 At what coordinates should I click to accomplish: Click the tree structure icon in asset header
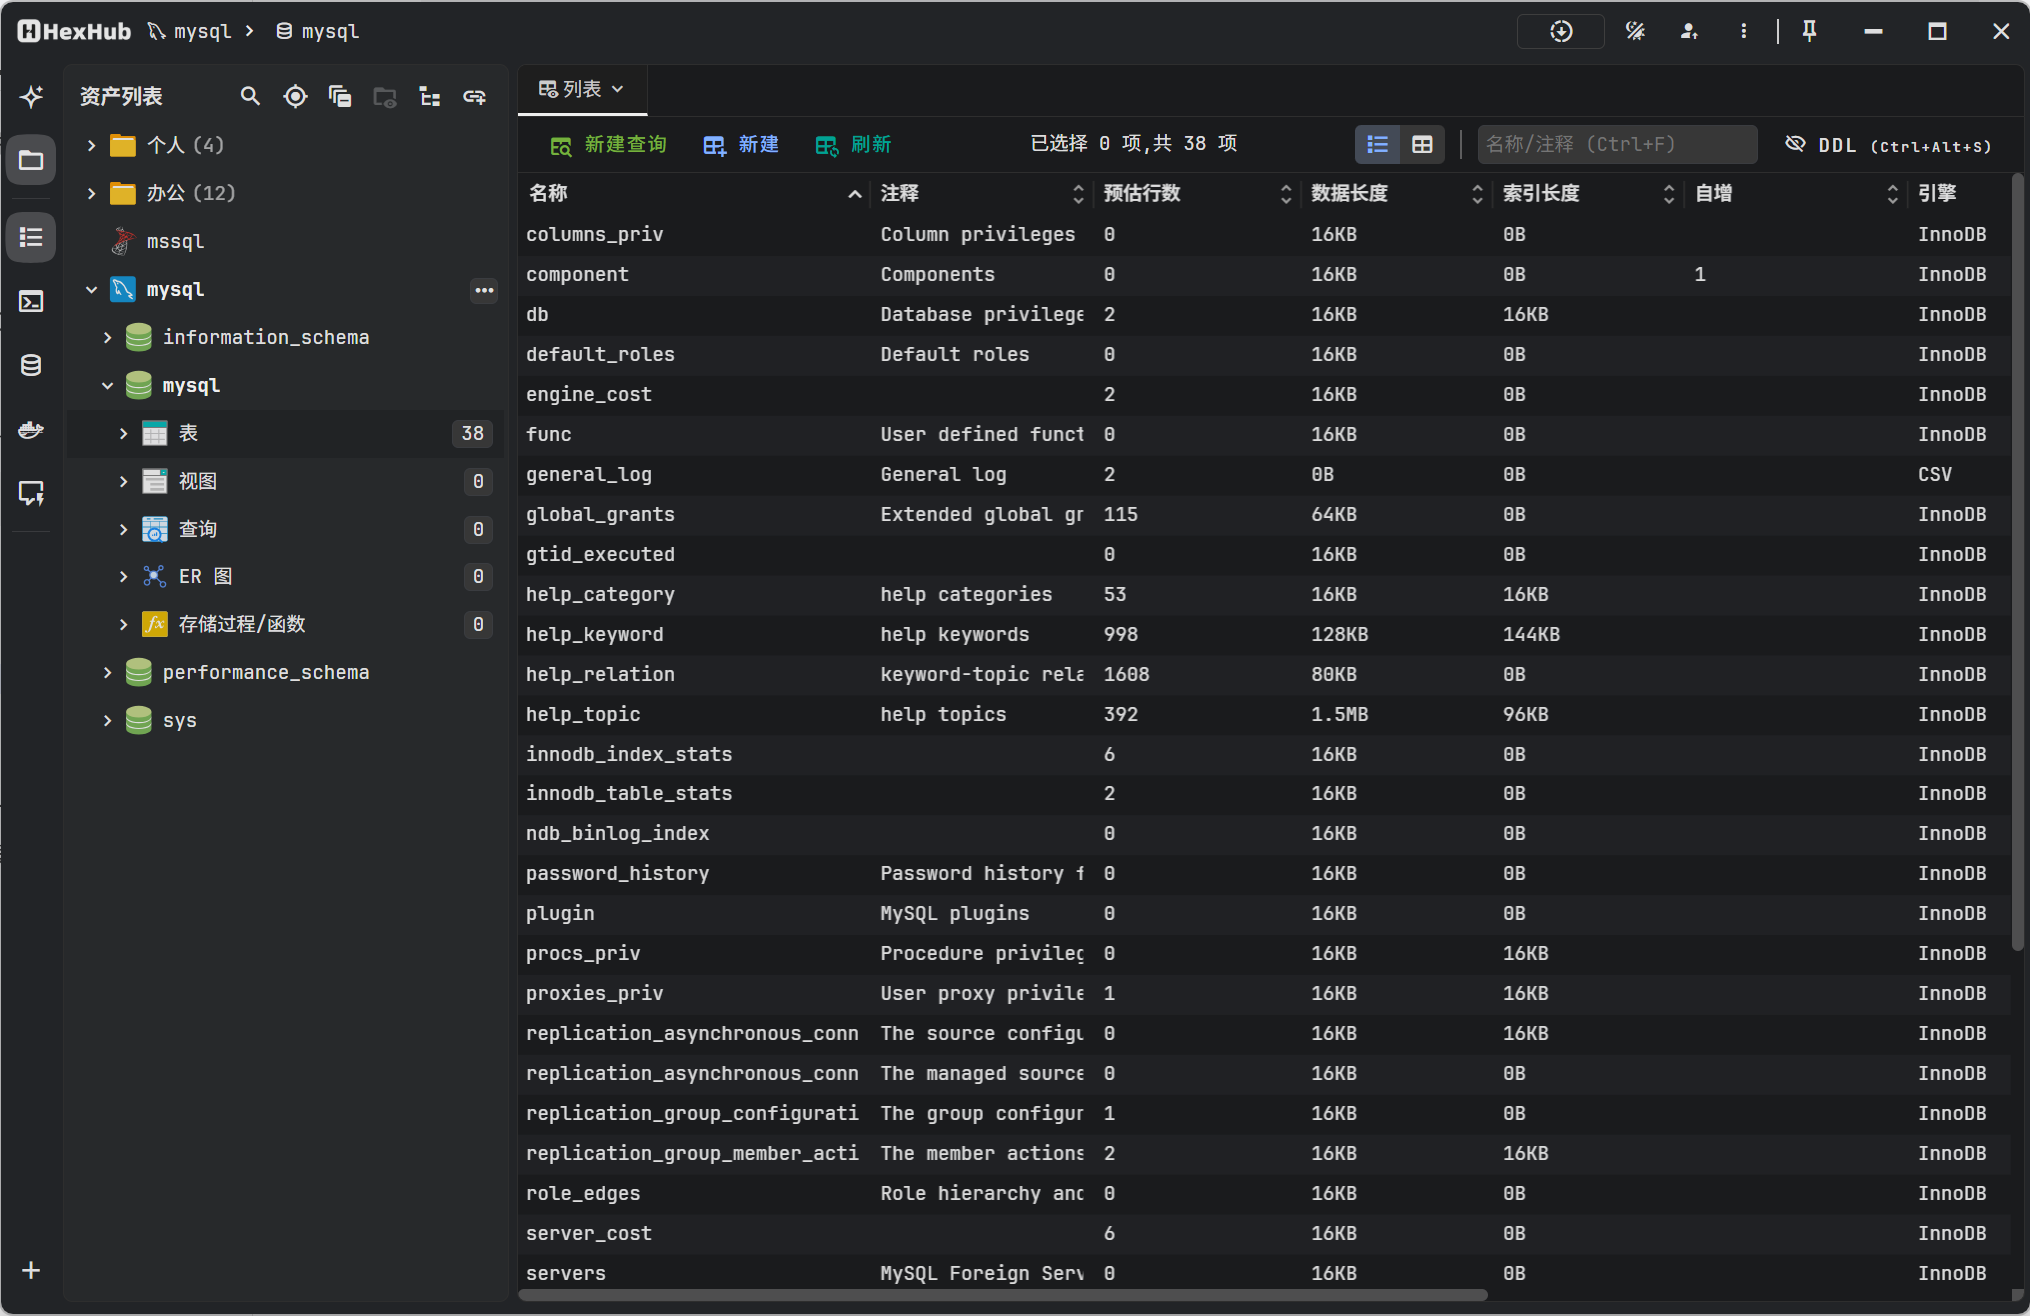(430, 96)
